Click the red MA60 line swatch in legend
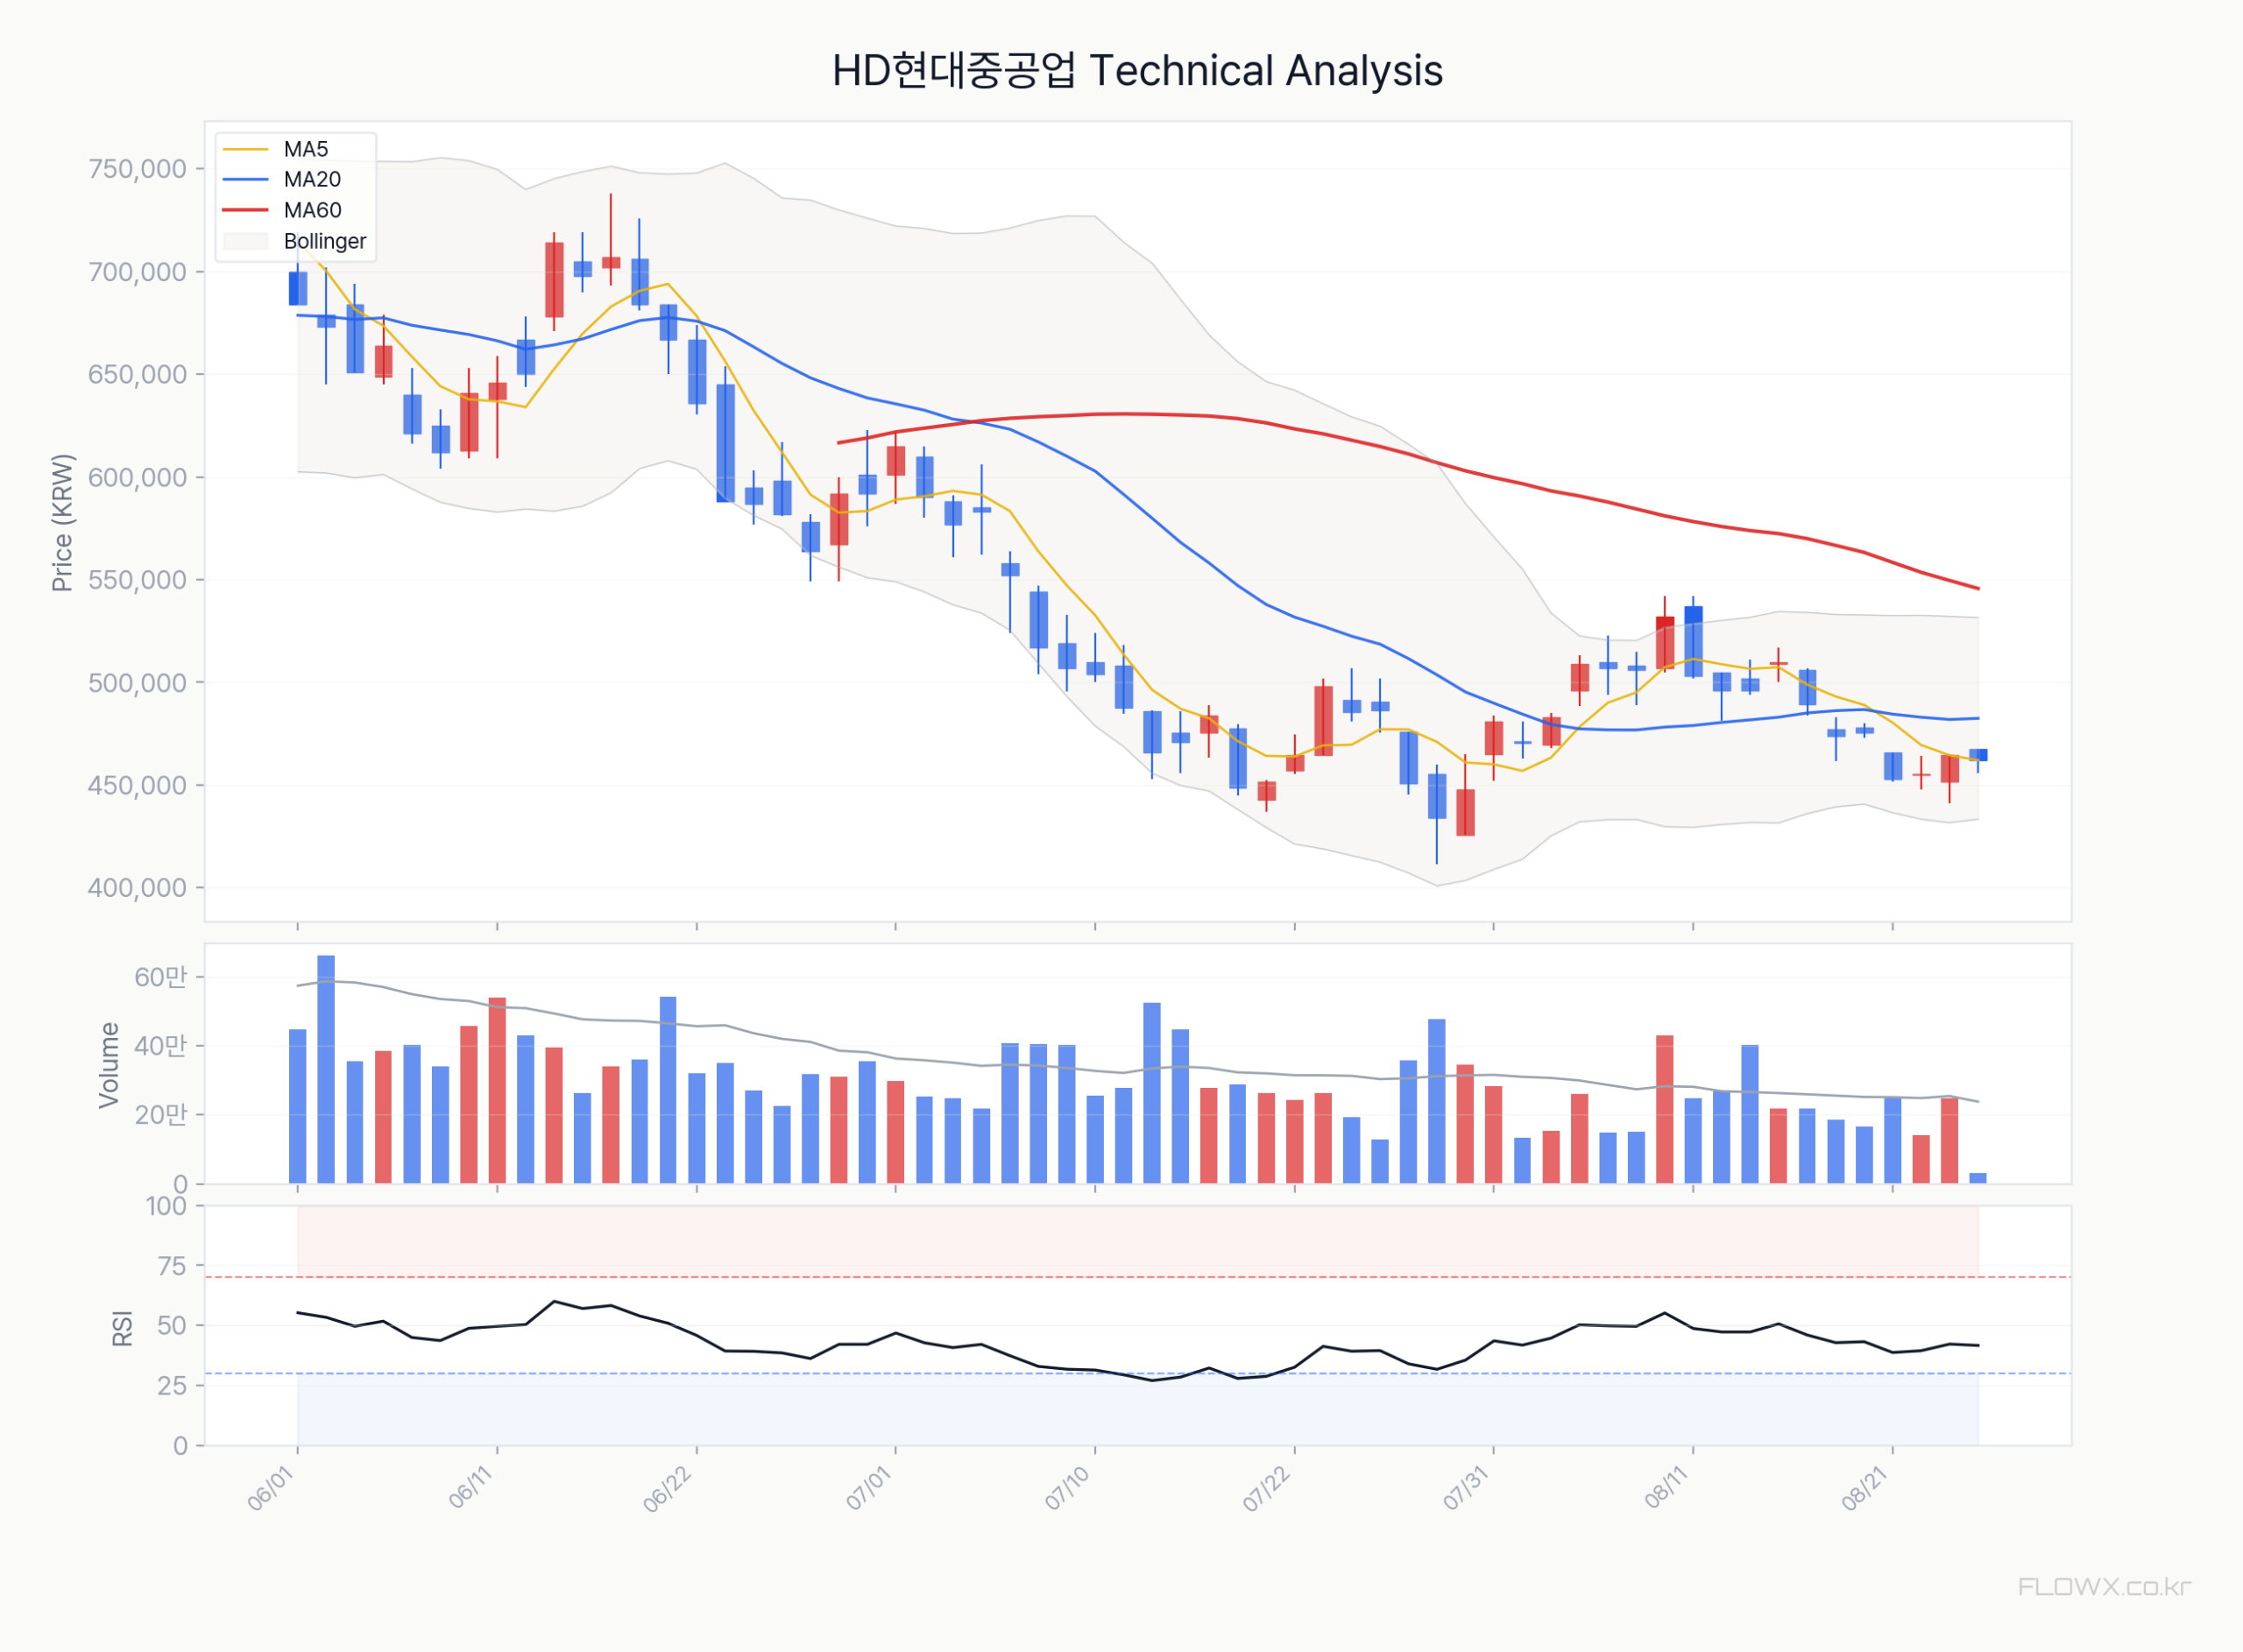Screen dimensions: 2243x1652 [x=246, y=210]
